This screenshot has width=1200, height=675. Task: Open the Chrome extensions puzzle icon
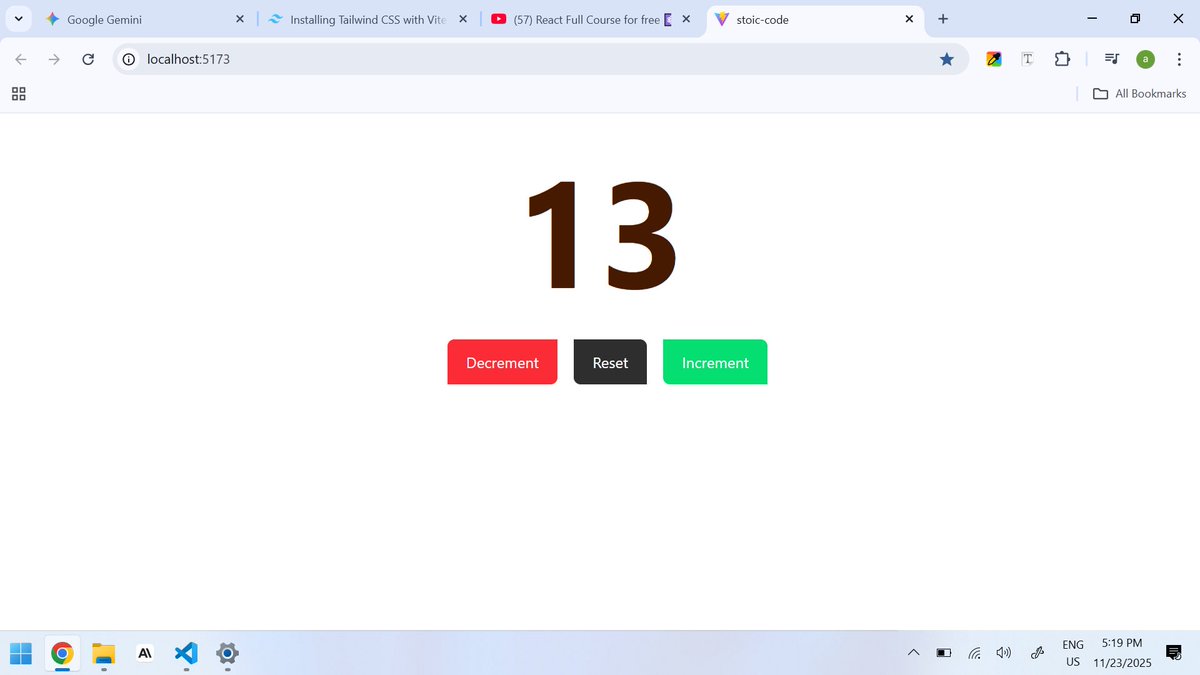pyautogui.click(x=1062, y=59)
